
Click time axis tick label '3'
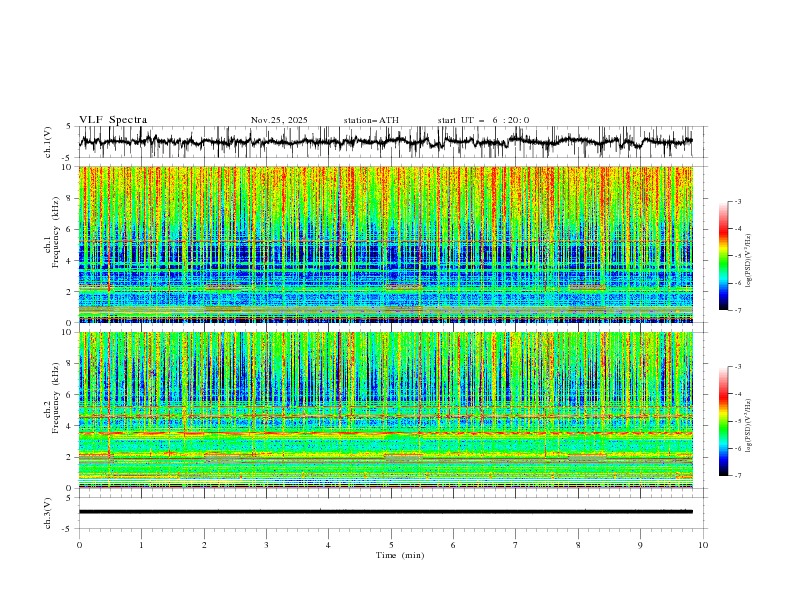[266, 545]
